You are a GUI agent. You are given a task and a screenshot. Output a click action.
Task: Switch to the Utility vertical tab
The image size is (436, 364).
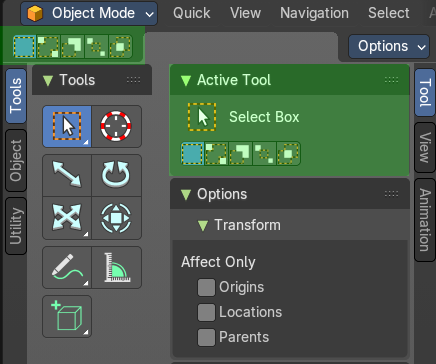[16, 226]
